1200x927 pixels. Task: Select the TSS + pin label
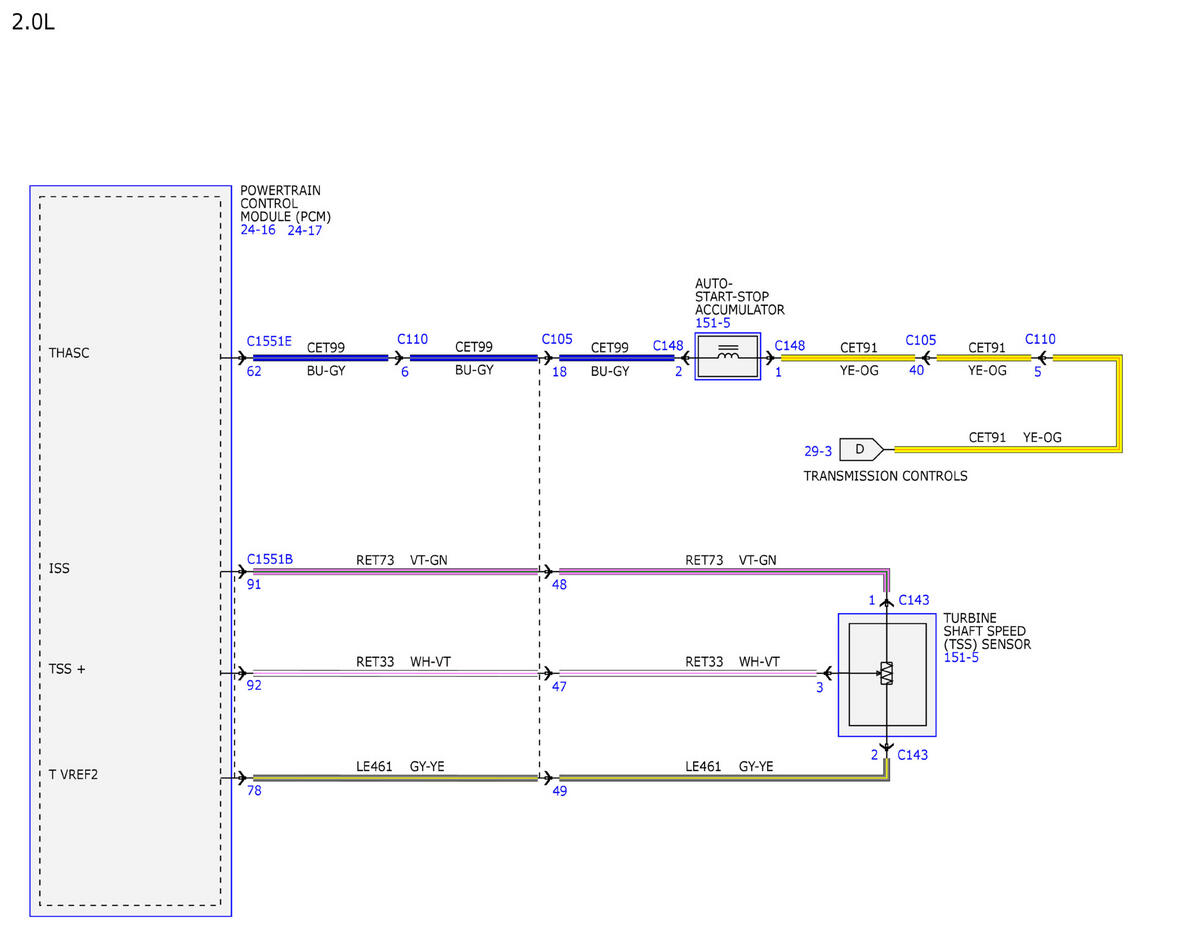pyautogui.click(x=67, y=669)
